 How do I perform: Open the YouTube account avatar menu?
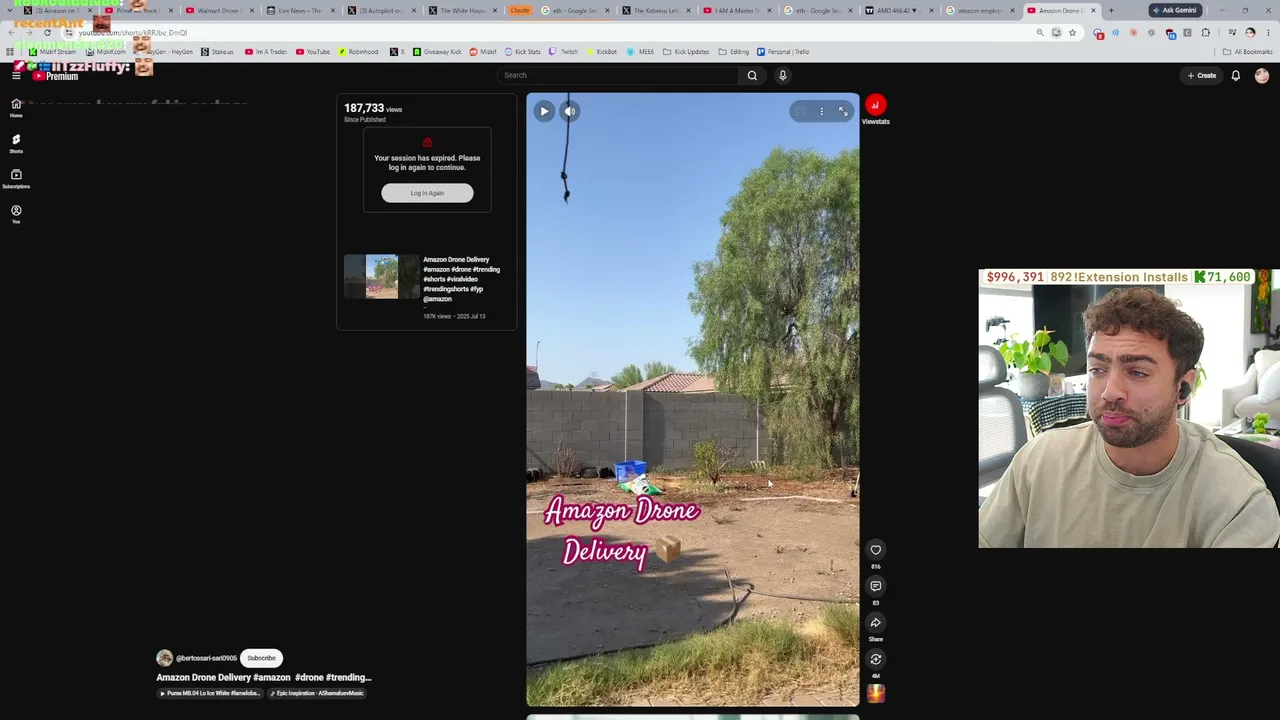pyautogui.click(x=1262, y=75)
